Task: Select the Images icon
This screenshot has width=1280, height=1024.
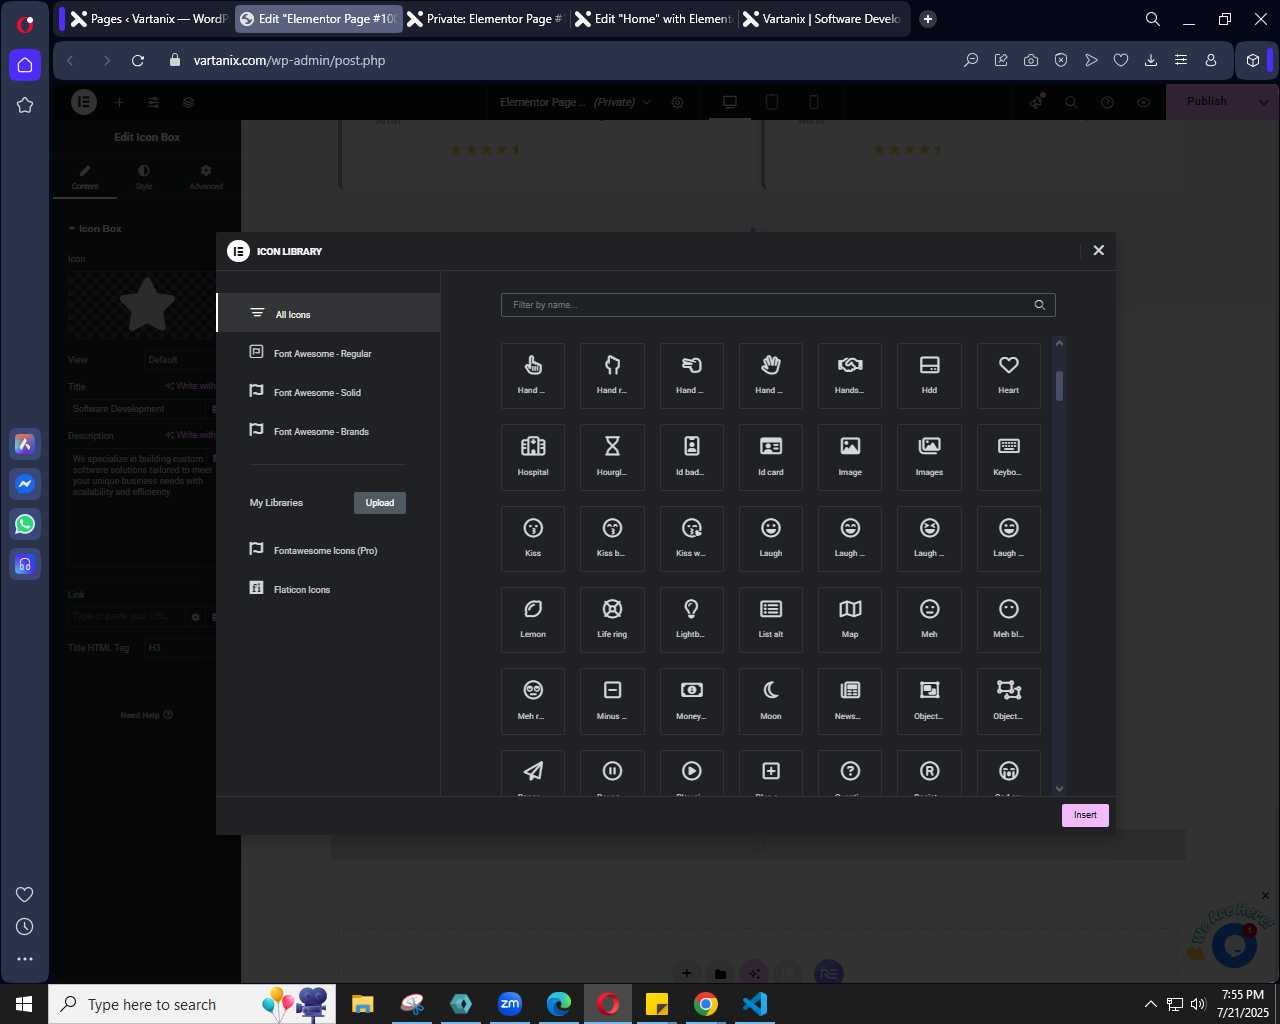Action: [929, 457]
